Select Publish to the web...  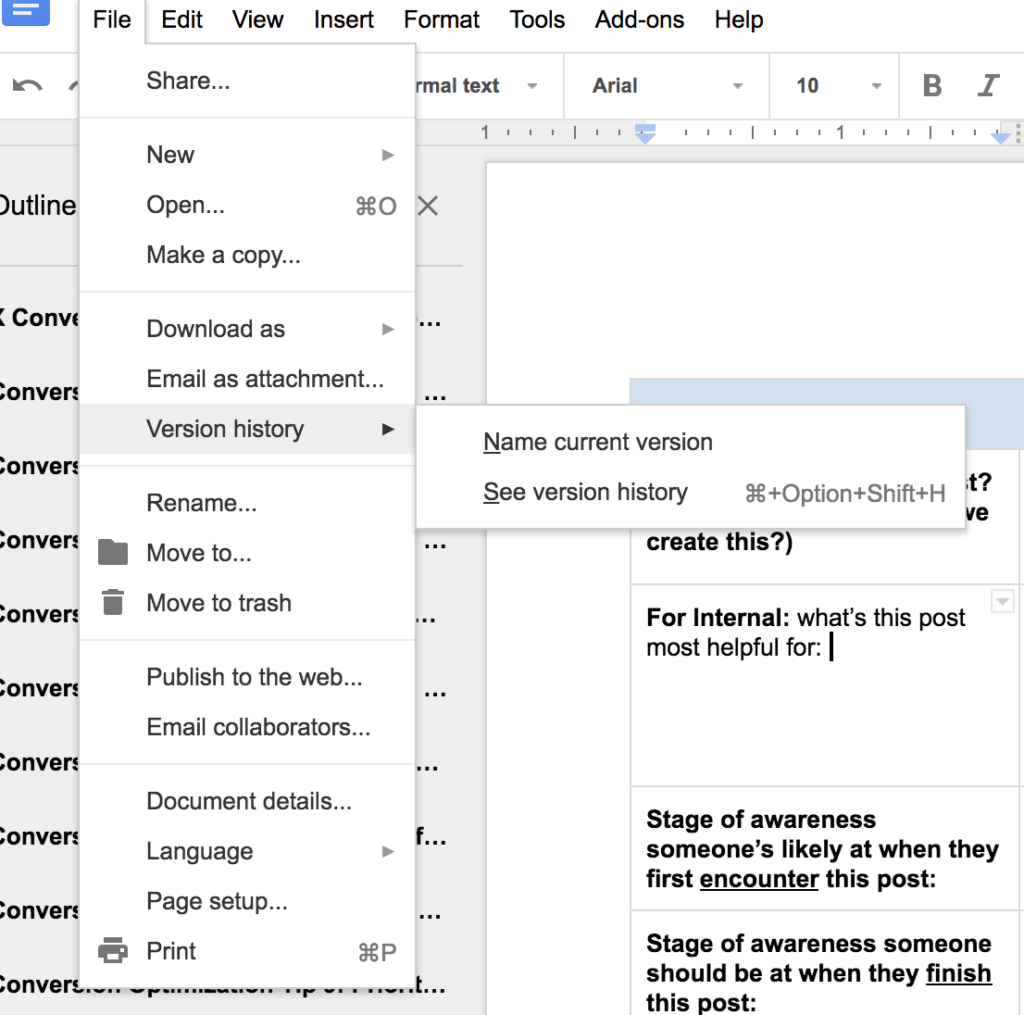pyautogui.click(x=254, y=677)
